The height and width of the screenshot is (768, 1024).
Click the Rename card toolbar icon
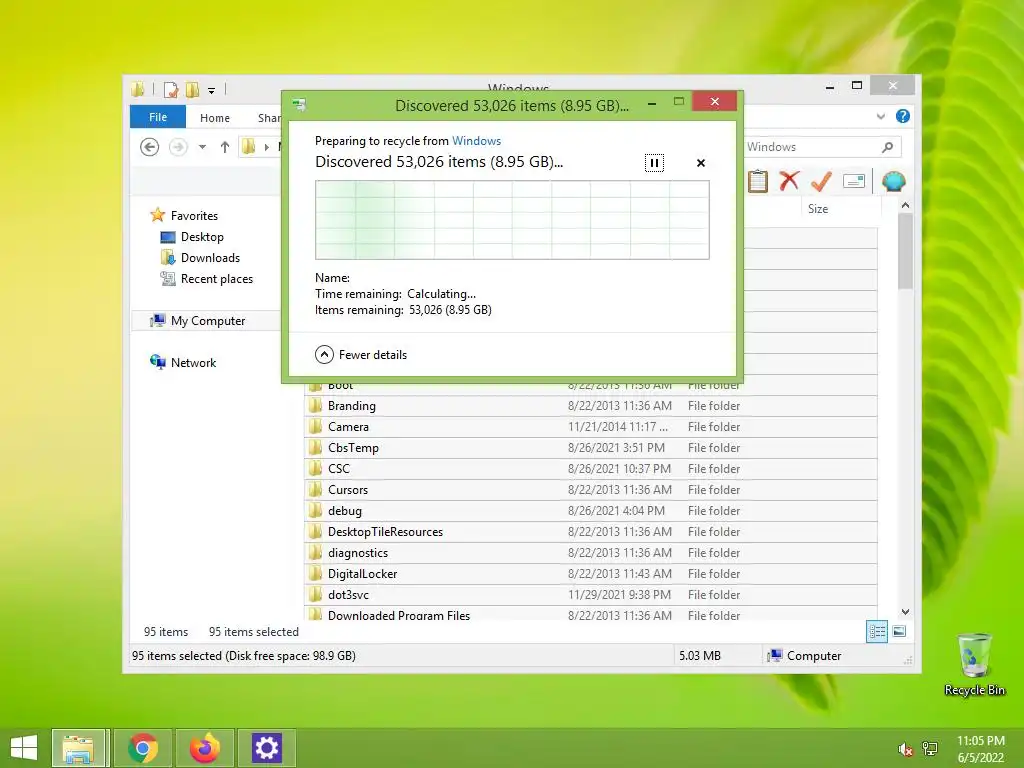pos(854,181)
